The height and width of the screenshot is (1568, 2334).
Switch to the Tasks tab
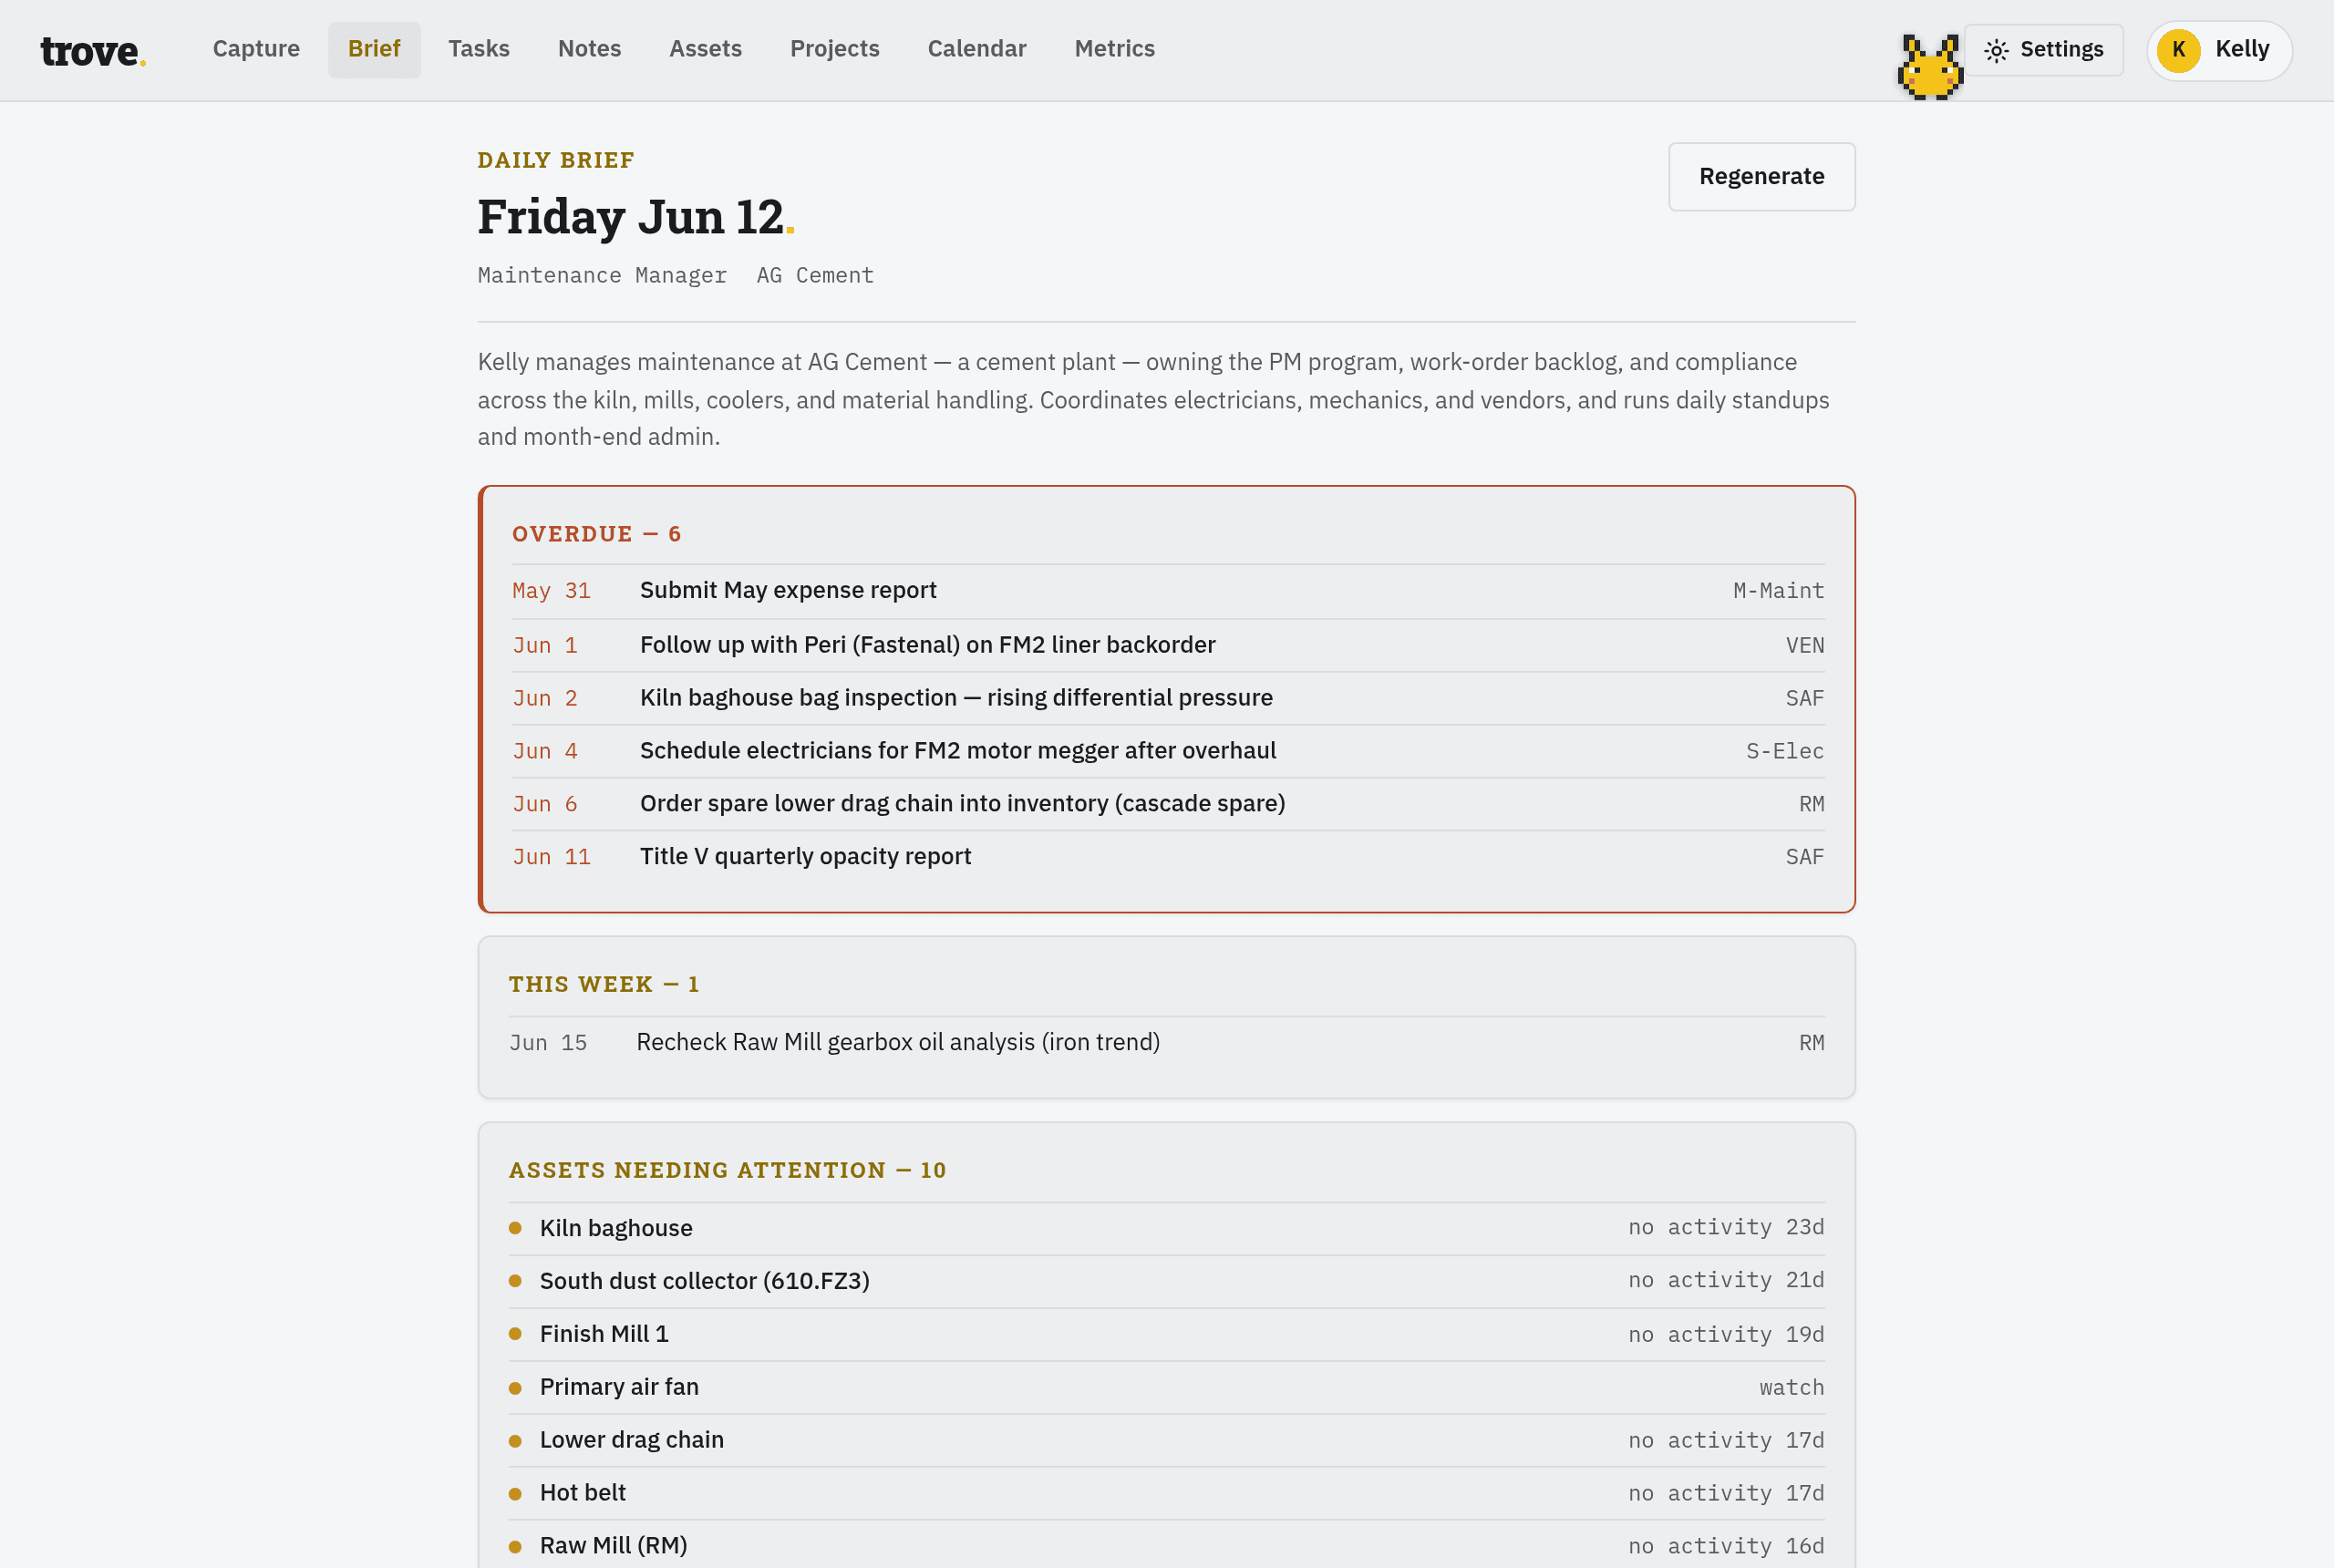click(x=479, y=49)
